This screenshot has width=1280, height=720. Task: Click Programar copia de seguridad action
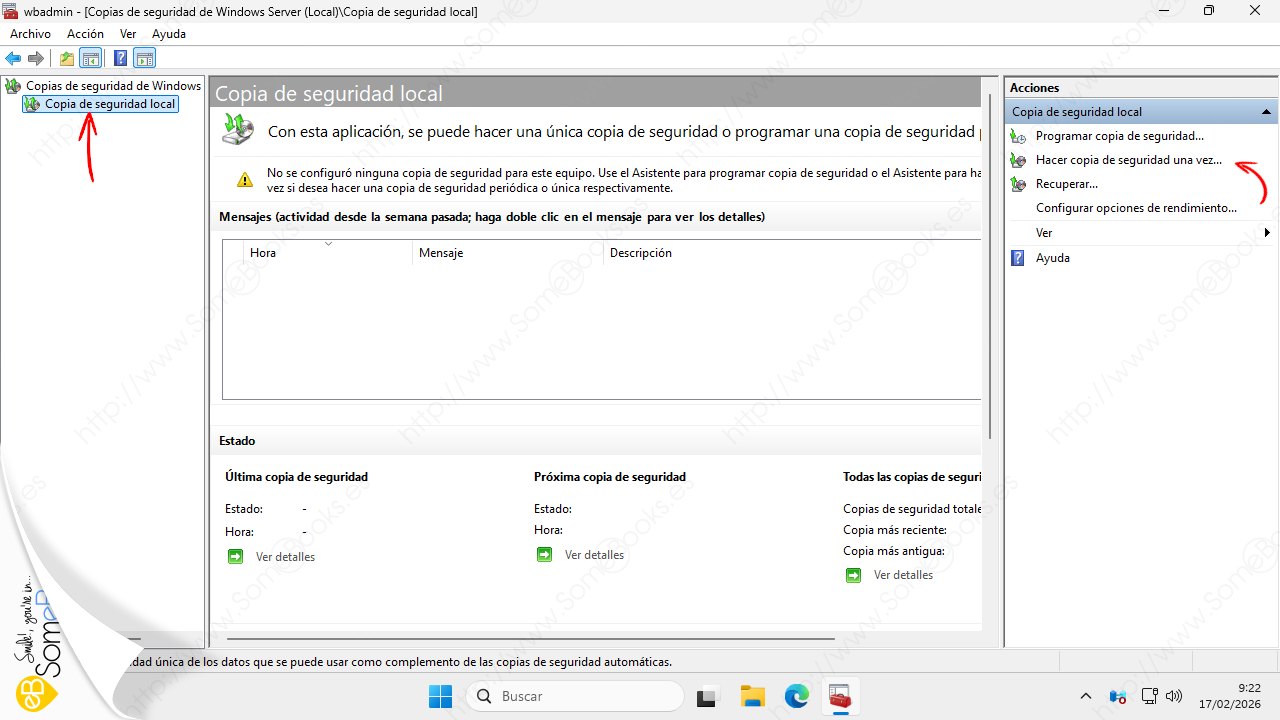point(1119,136)
